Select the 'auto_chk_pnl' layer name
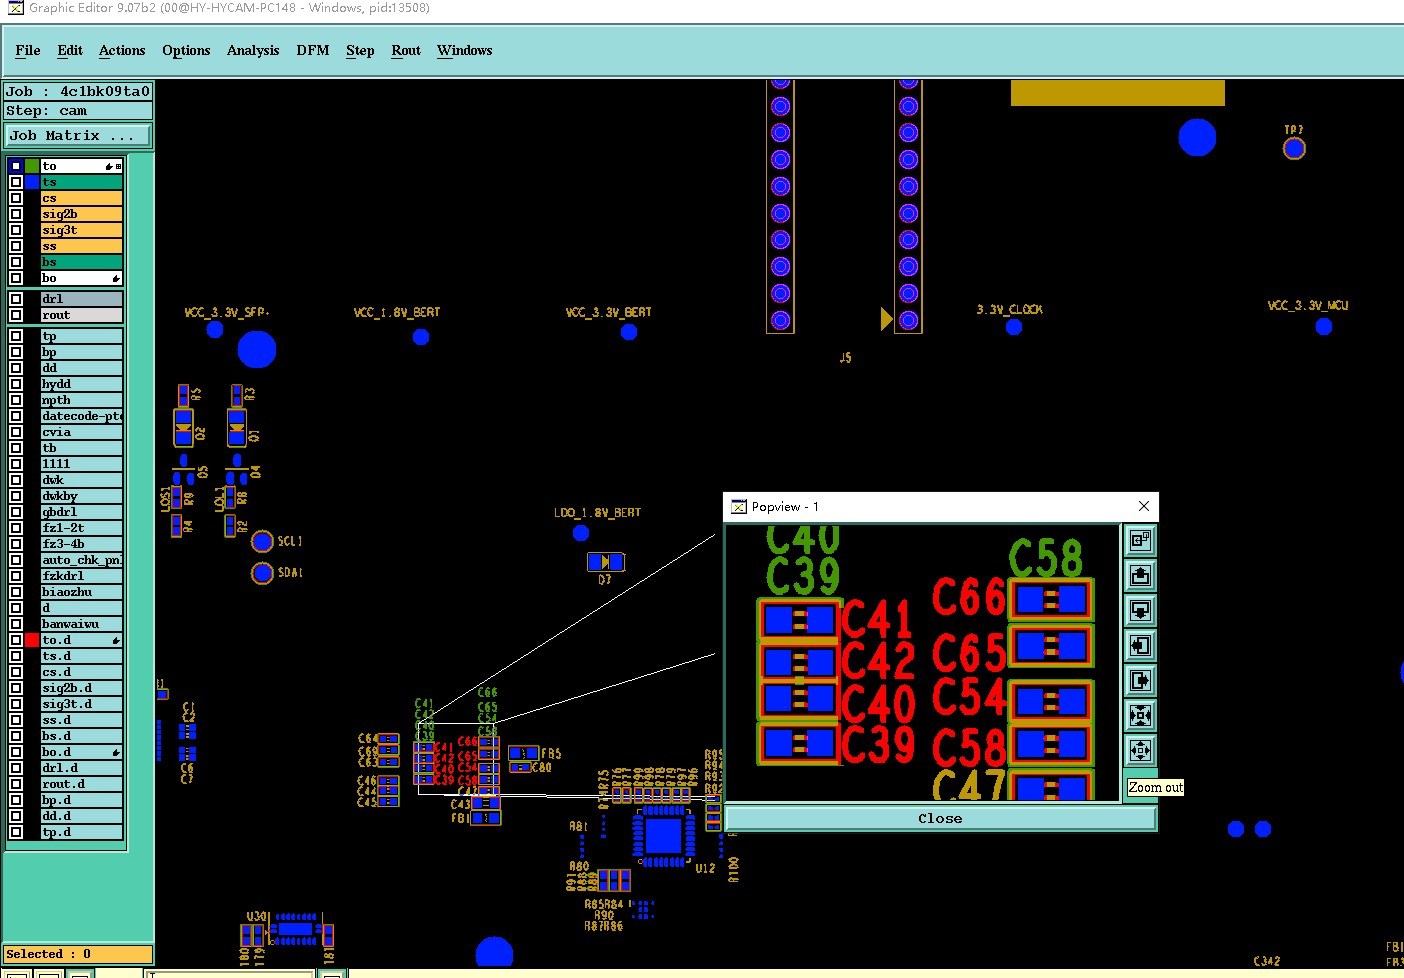 click(x=81, y=560)
